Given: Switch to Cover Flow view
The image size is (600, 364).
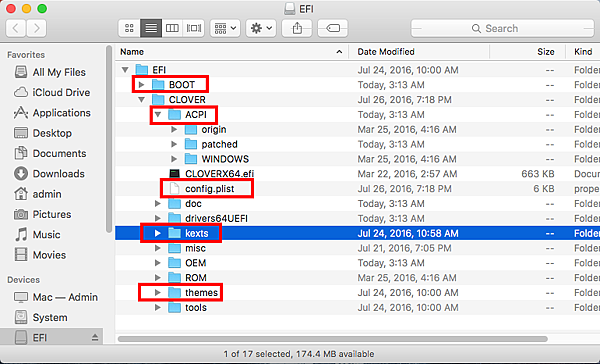Looking at the screenshot, I should [194, 28].
